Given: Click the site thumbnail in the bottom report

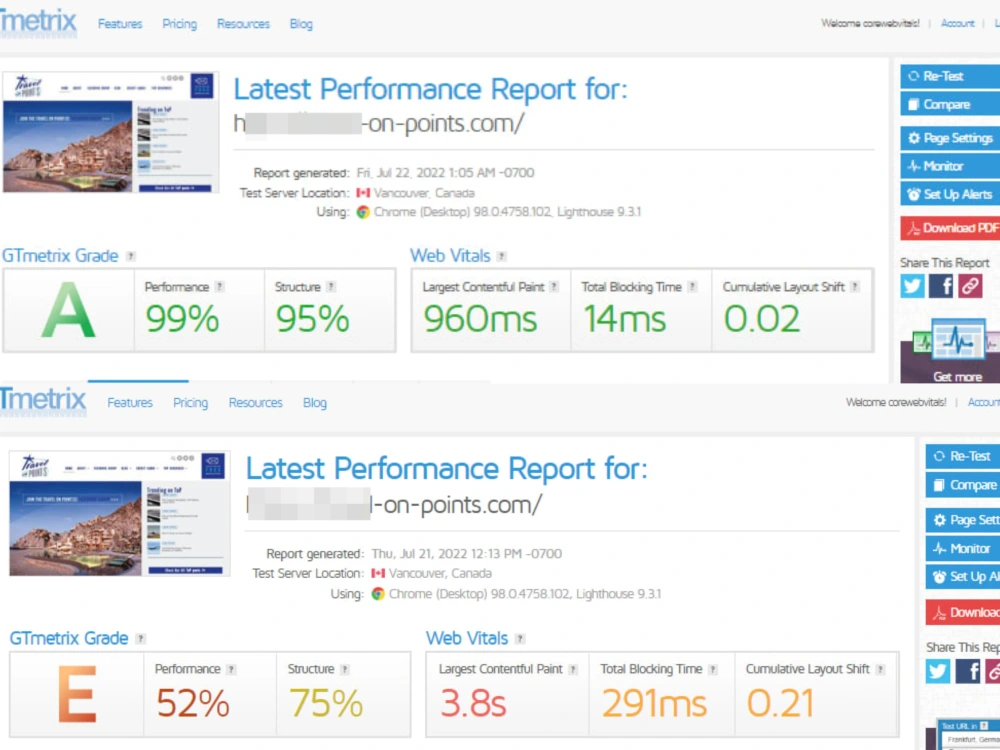Looking at the screenshot, I should (x=119, y=513).
